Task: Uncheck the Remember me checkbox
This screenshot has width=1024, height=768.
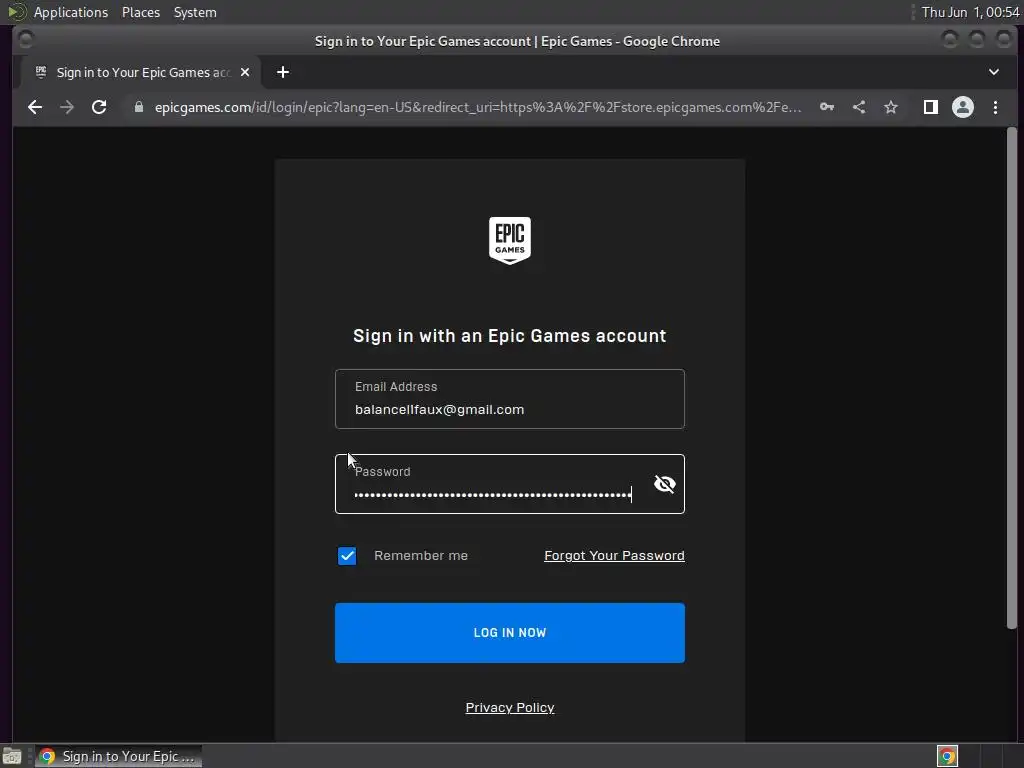Action: (347, 556)
